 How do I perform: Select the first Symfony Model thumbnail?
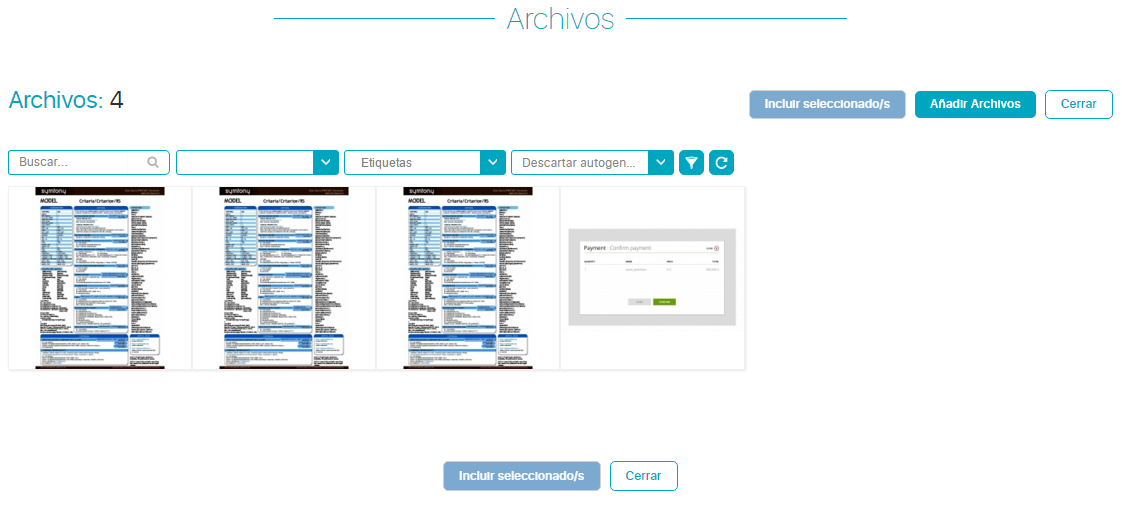100,277
